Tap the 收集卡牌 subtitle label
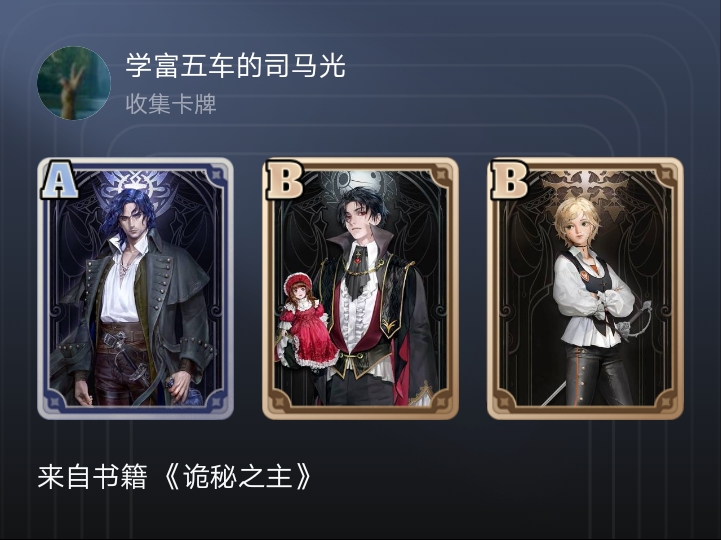Viewport: 721px width, 540px height. click(171, 104)
